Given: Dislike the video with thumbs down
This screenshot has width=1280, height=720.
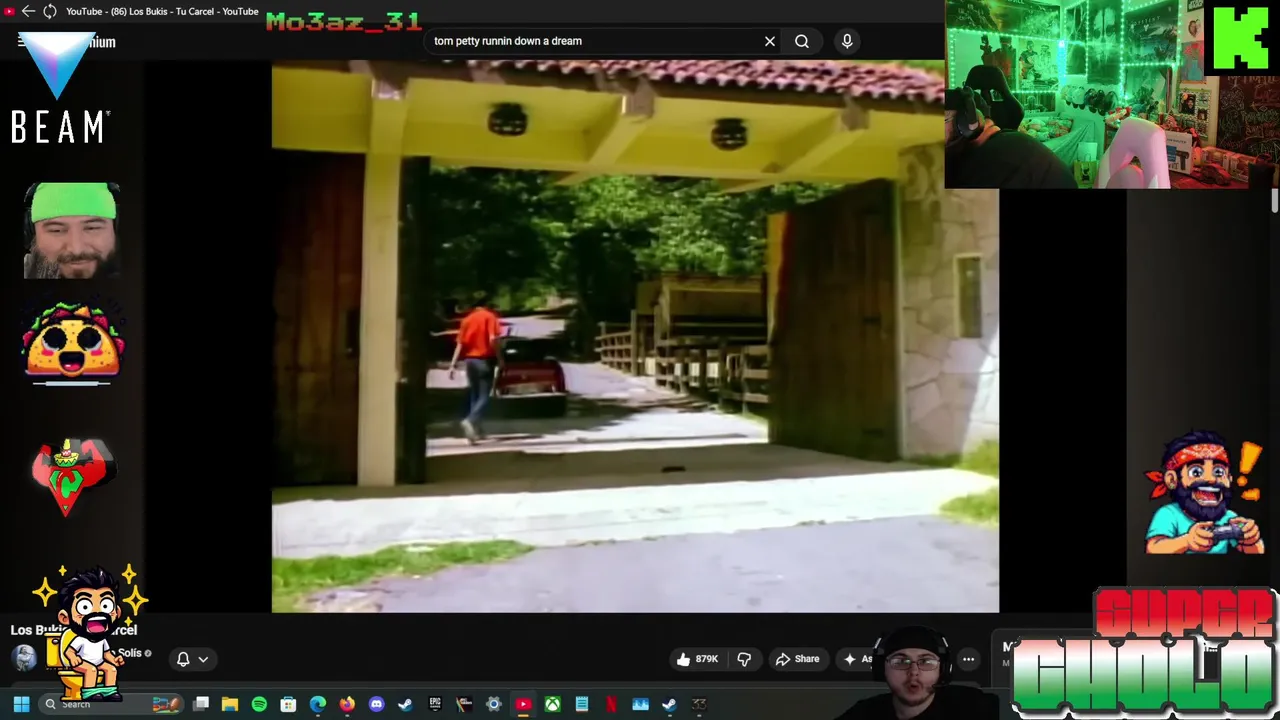Looking at the screenshot, I should pyautogui.click(x=744, y=659).
